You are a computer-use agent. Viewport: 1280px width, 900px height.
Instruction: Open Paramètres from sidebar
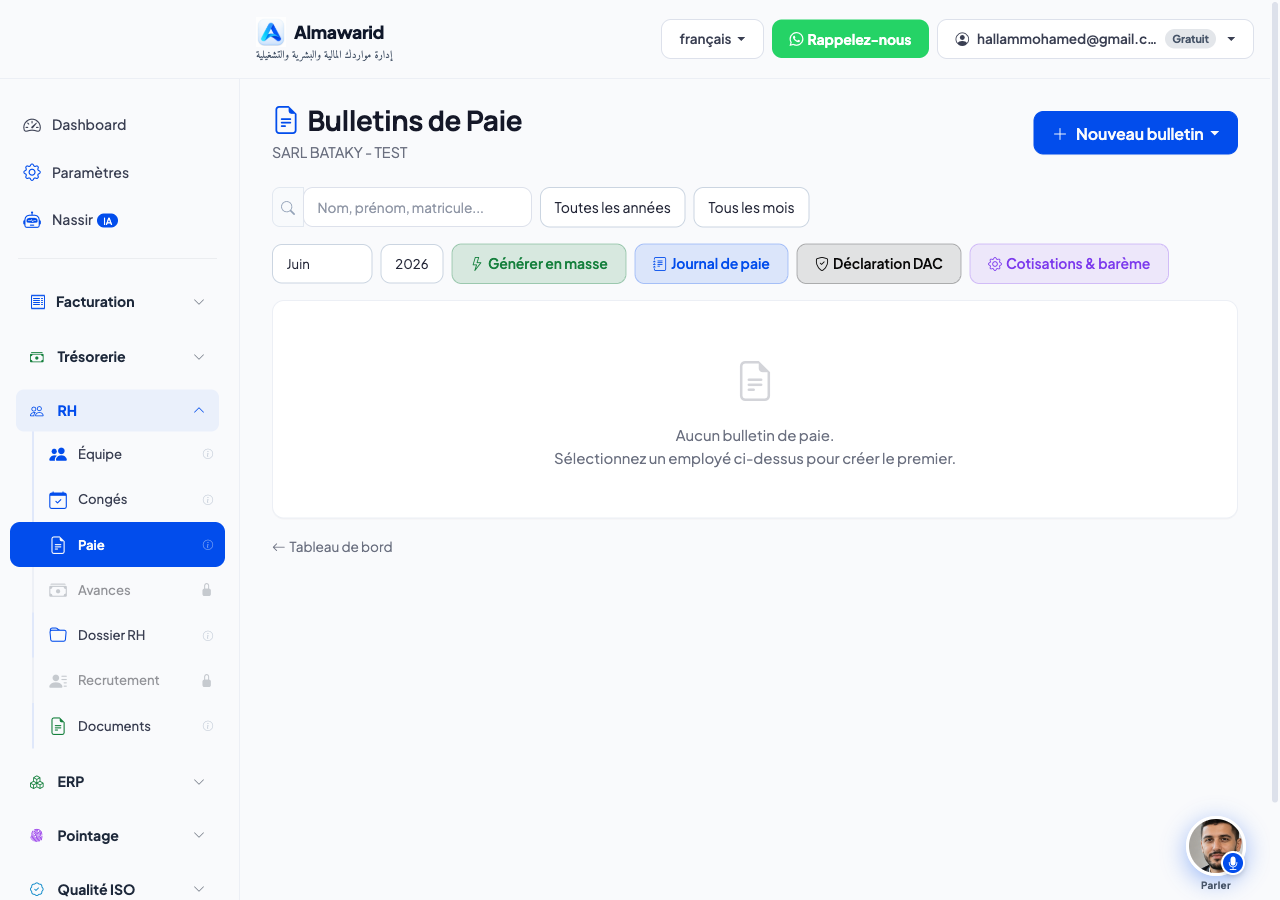(x=117, y=173)
